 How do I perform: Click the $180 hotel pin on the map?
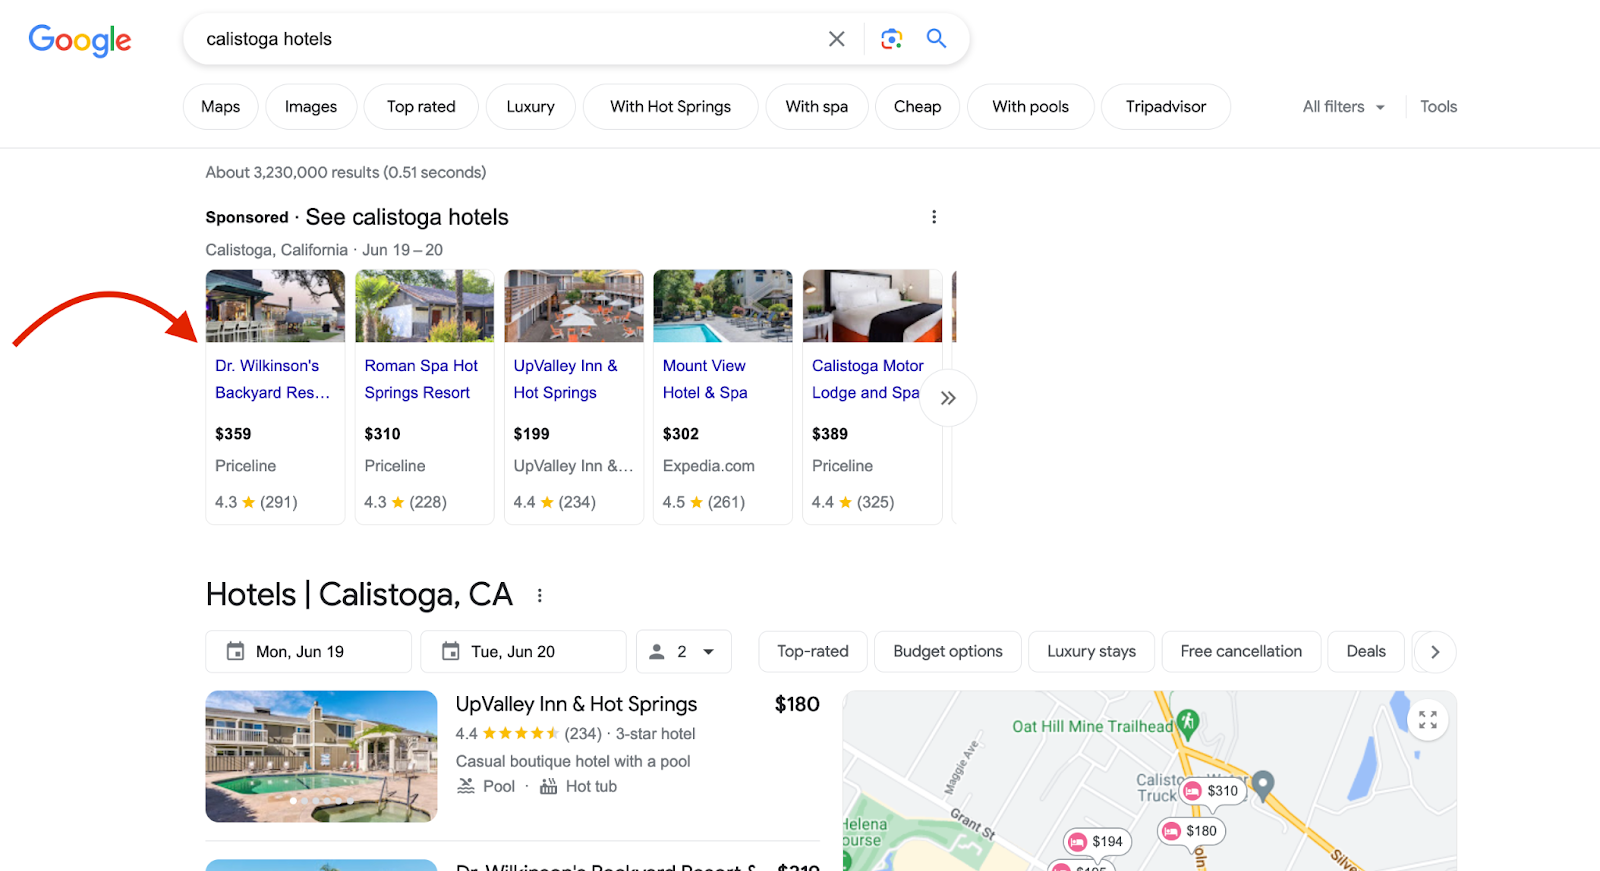point(1191,831)
